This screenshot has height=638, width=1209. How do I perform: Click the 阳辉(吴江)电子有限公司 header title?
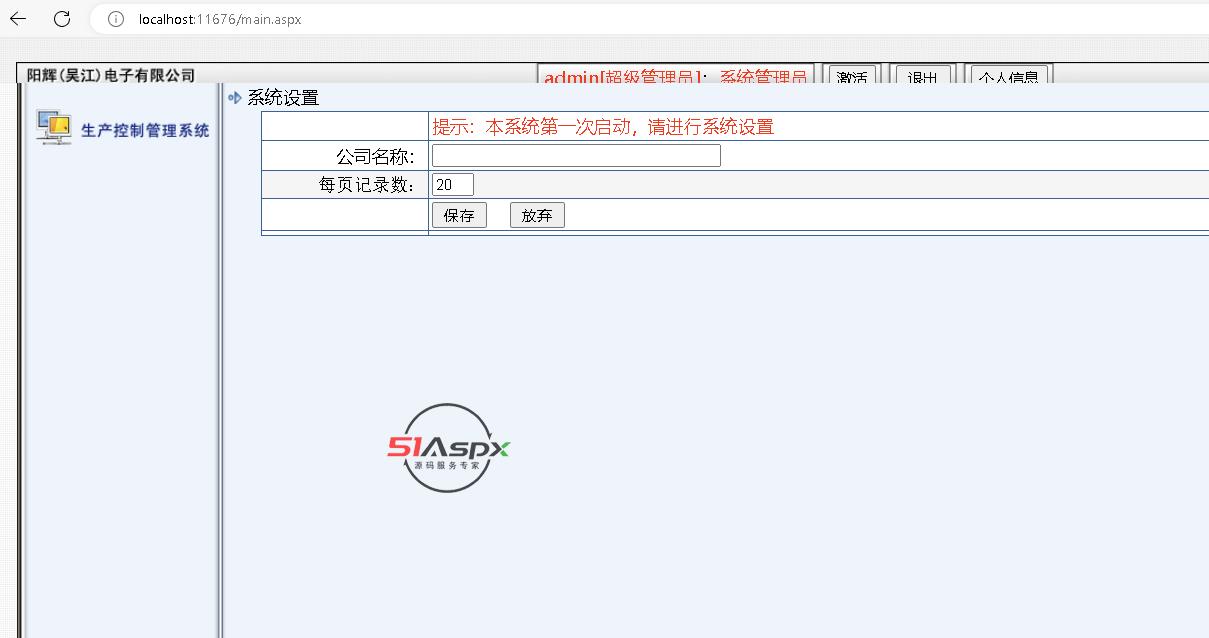tap(111, 75)
